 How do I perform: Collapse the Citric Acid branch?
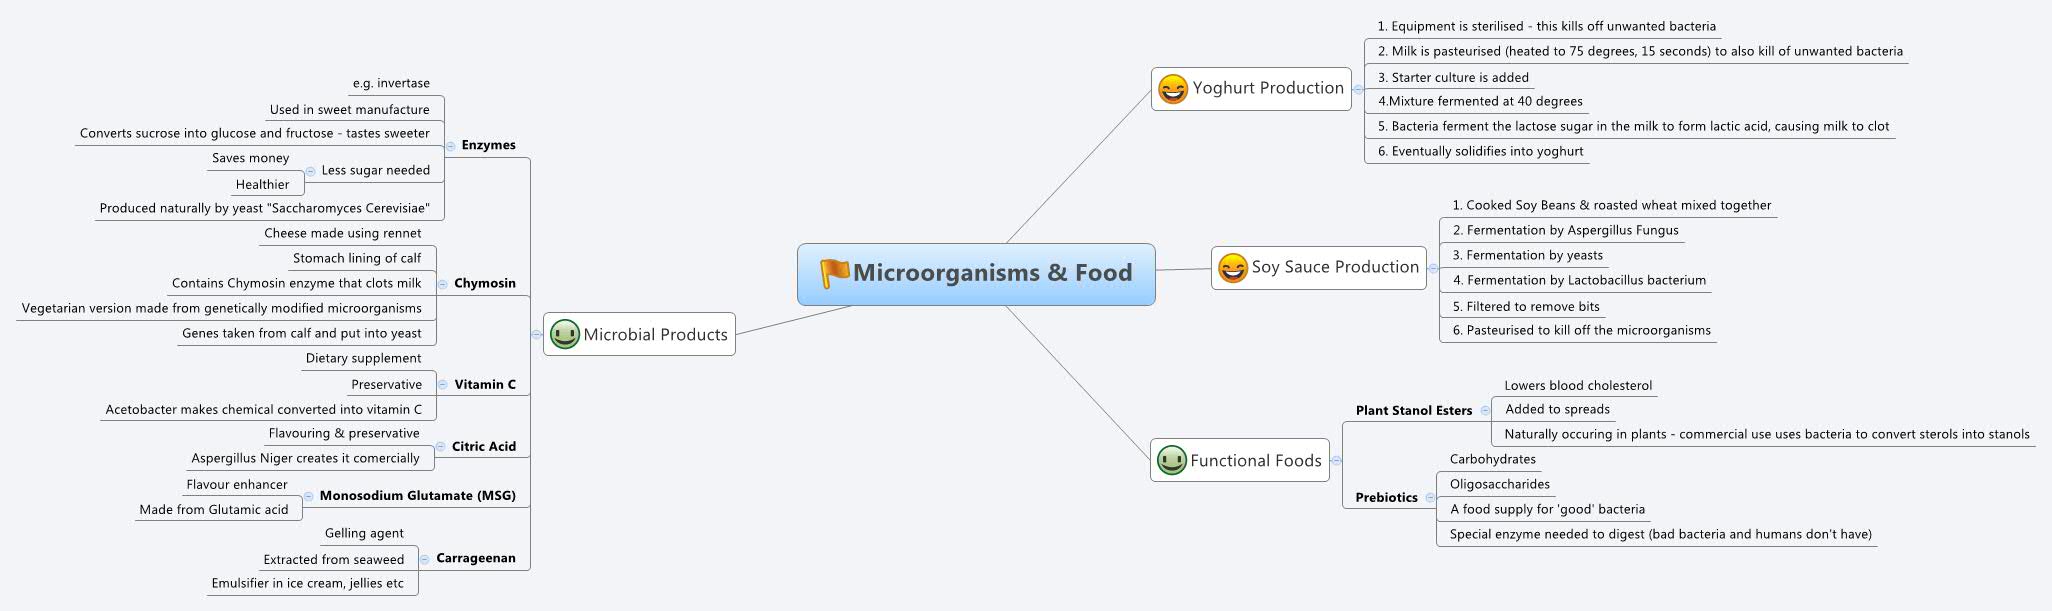click(441, 447)
